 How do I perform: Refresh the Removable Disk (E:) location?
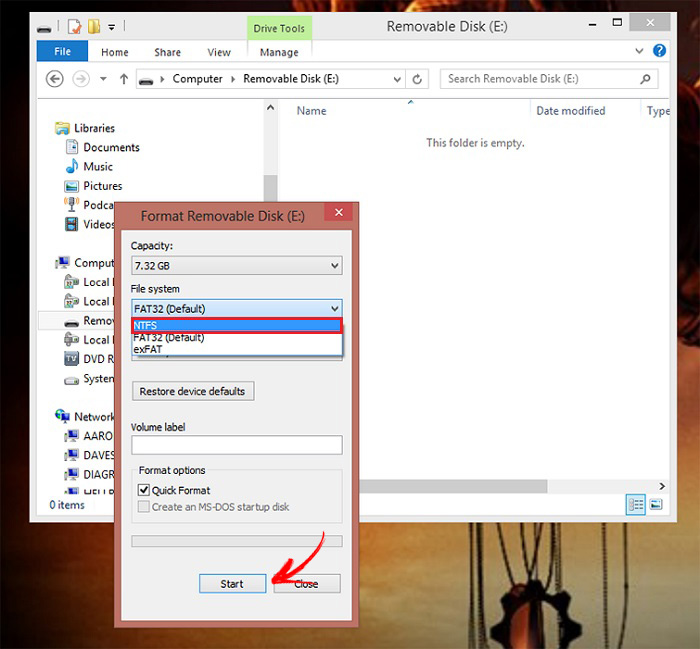tap(417, 79)
